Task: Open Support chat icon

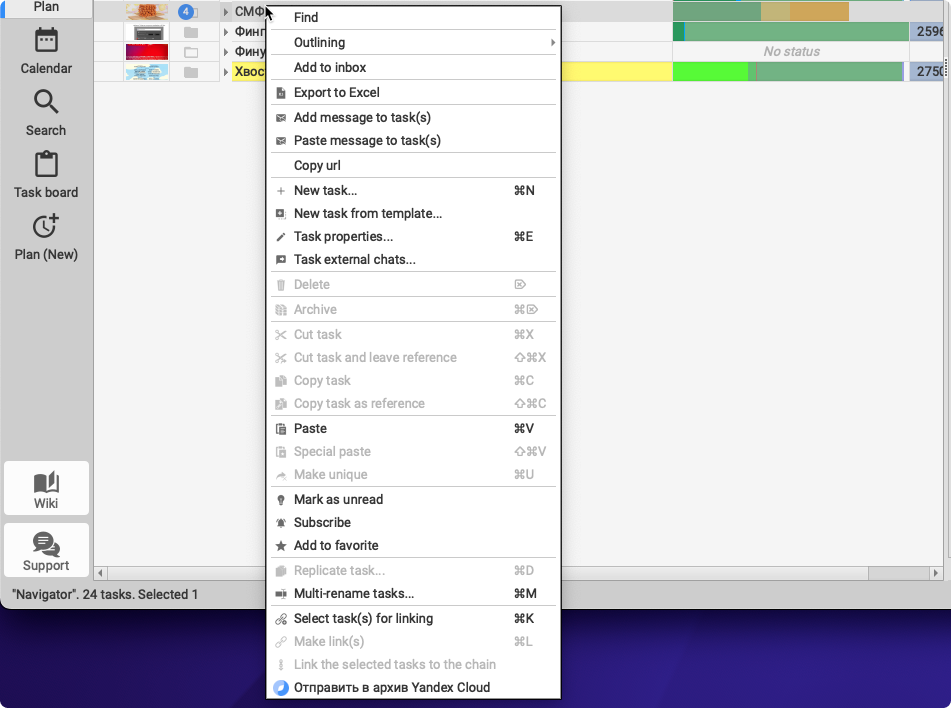Action: click(46, 545)
